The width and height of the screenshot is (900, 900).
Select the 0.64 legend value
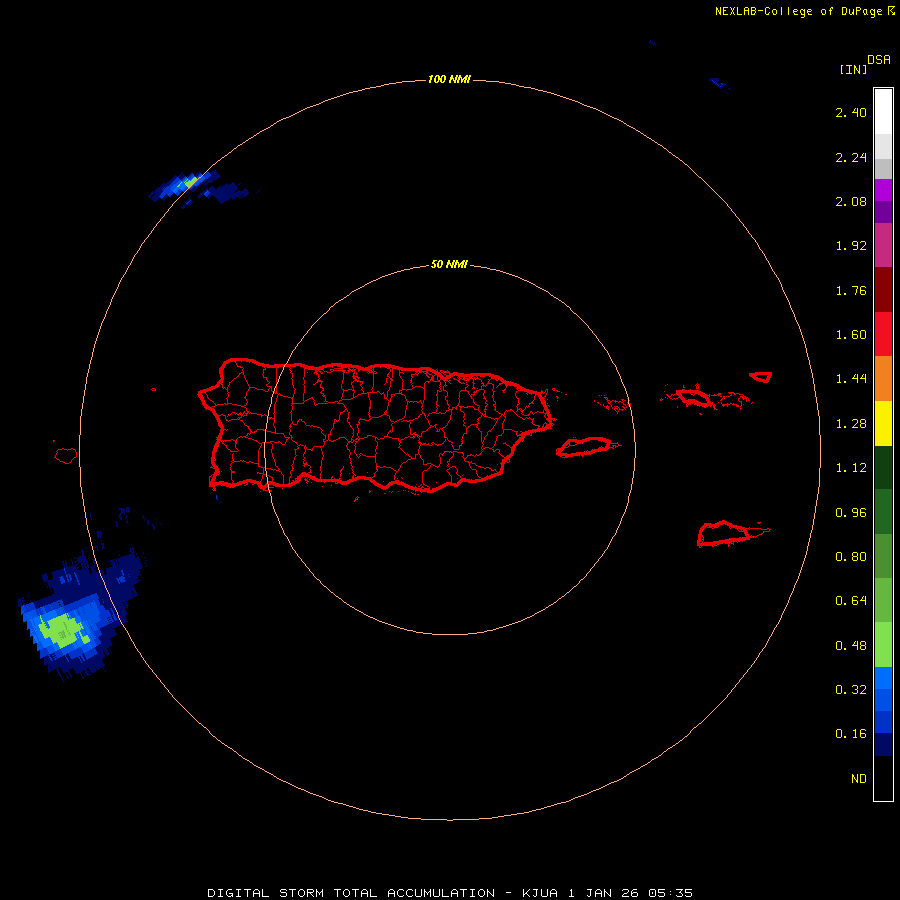click(x=851, y=601)
